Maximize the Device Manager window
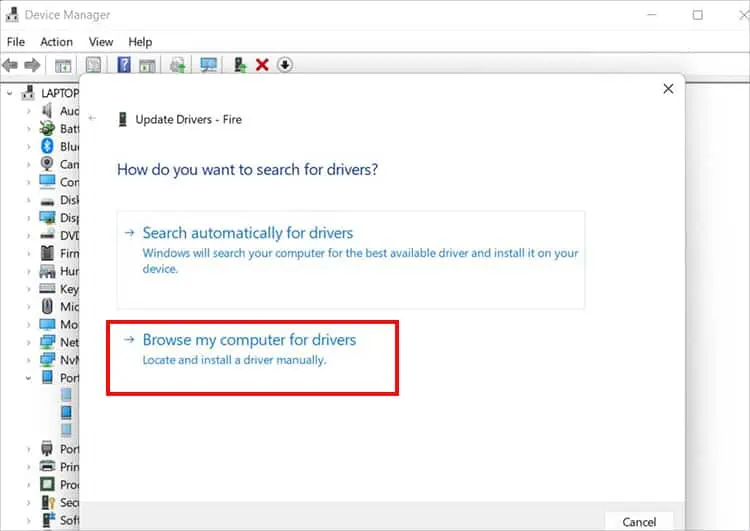This screenshot has height=531, width=750. coord(698,15)
